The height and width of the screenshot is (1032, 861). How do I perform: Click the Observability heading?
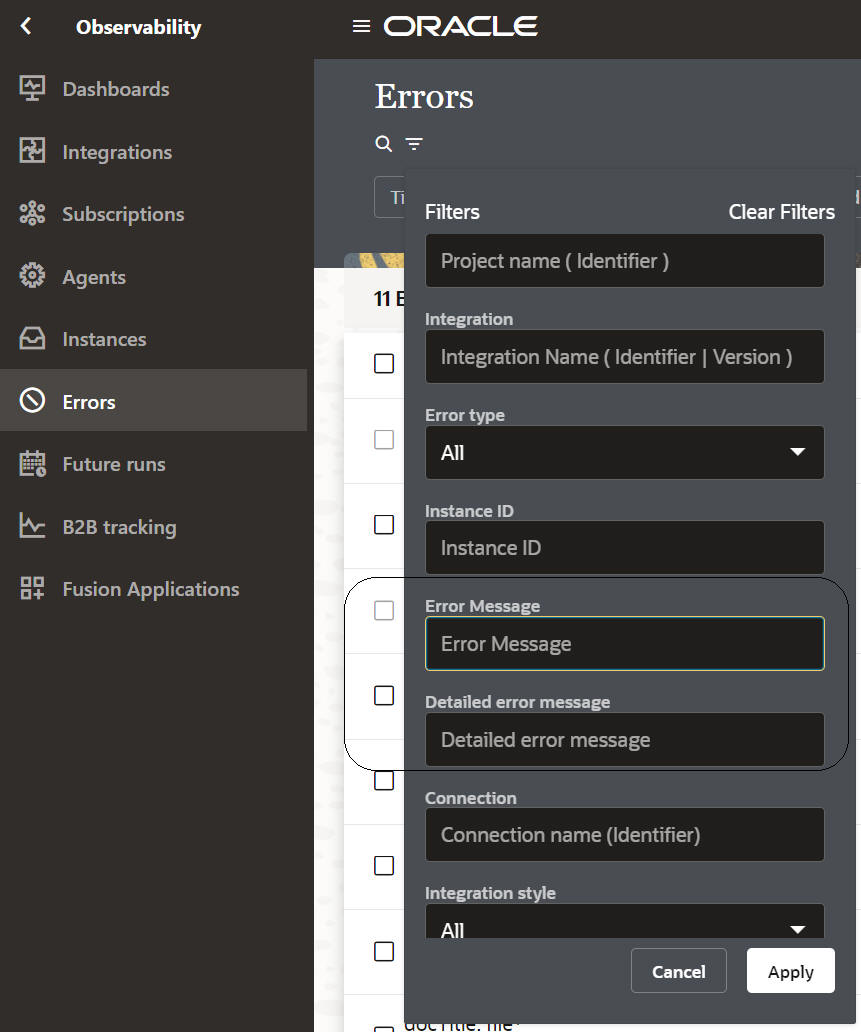(x=138, y=27)
